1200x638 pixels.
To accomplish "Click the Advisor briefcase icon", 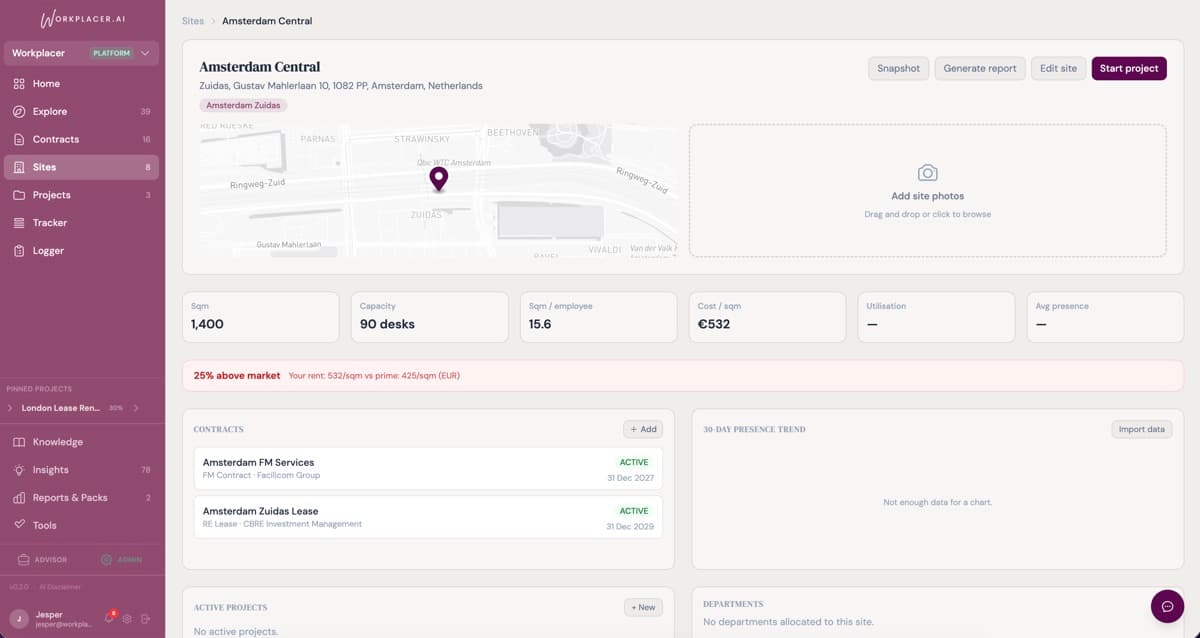I will coord(23,560).
